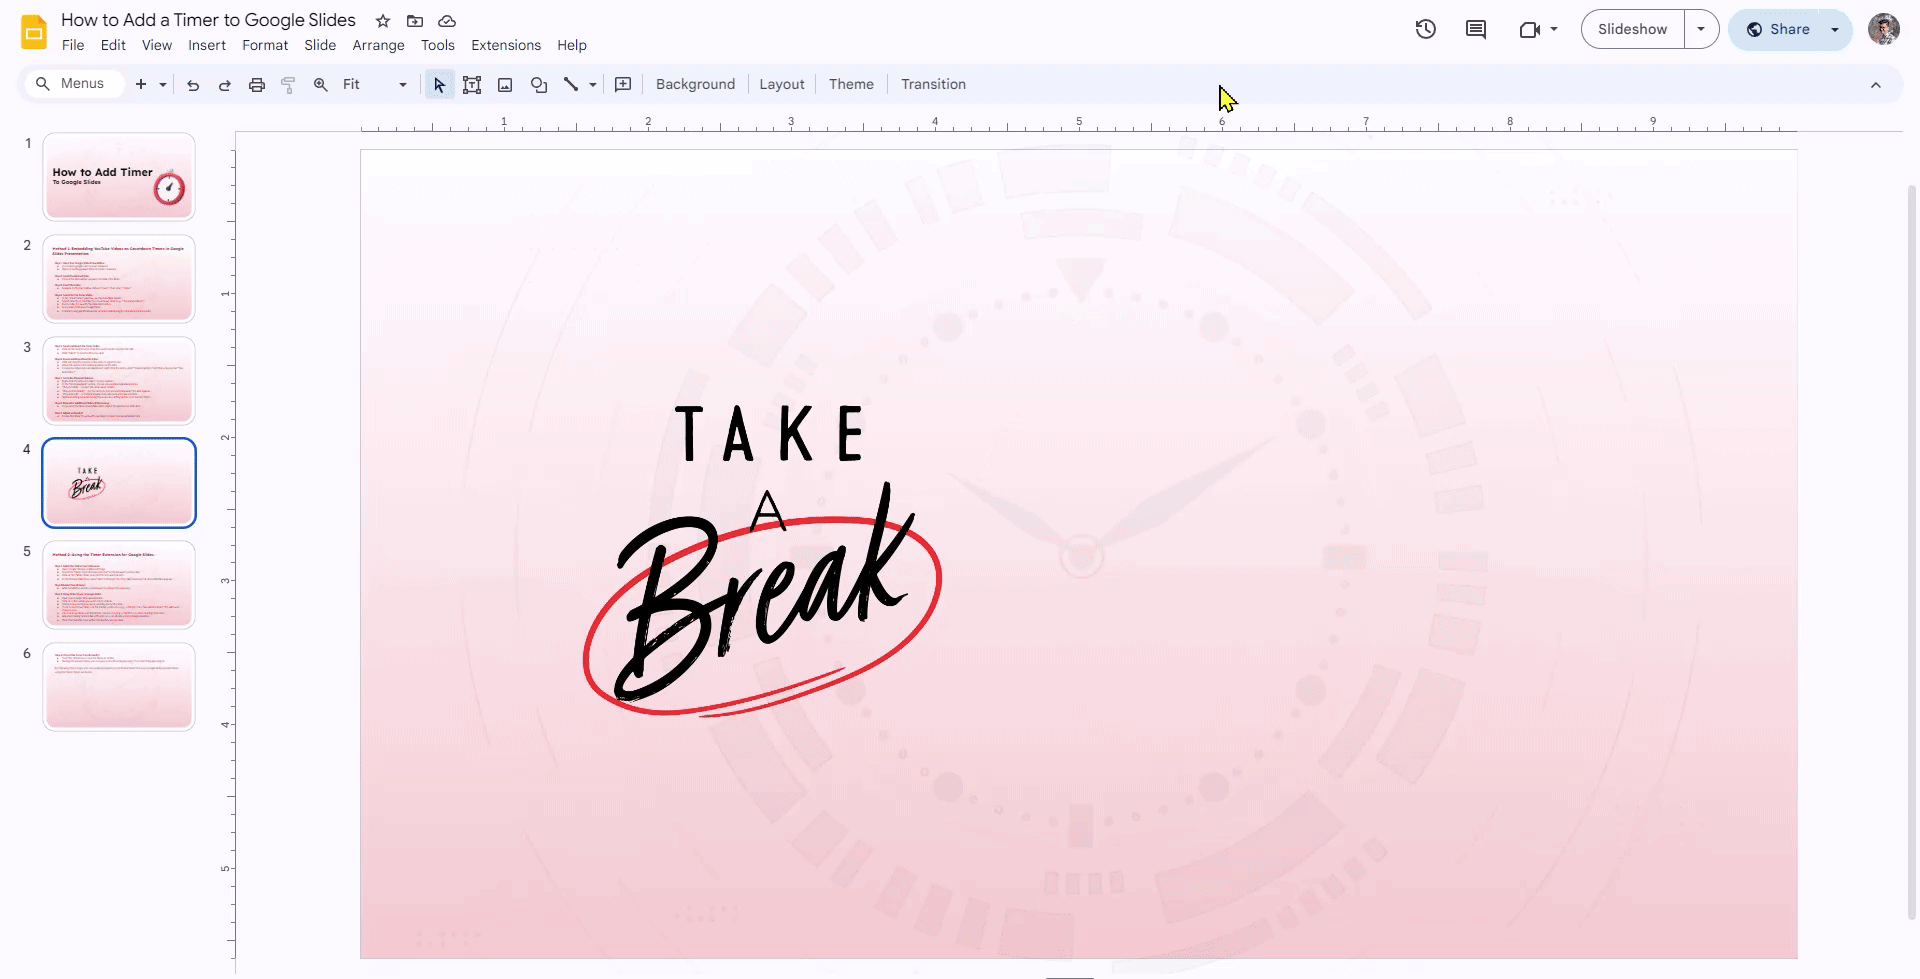The width and height of the screenshot is (1920, 979).
Task: Collapse the toolbar with the chevron
Action: tap(1877, 84)
